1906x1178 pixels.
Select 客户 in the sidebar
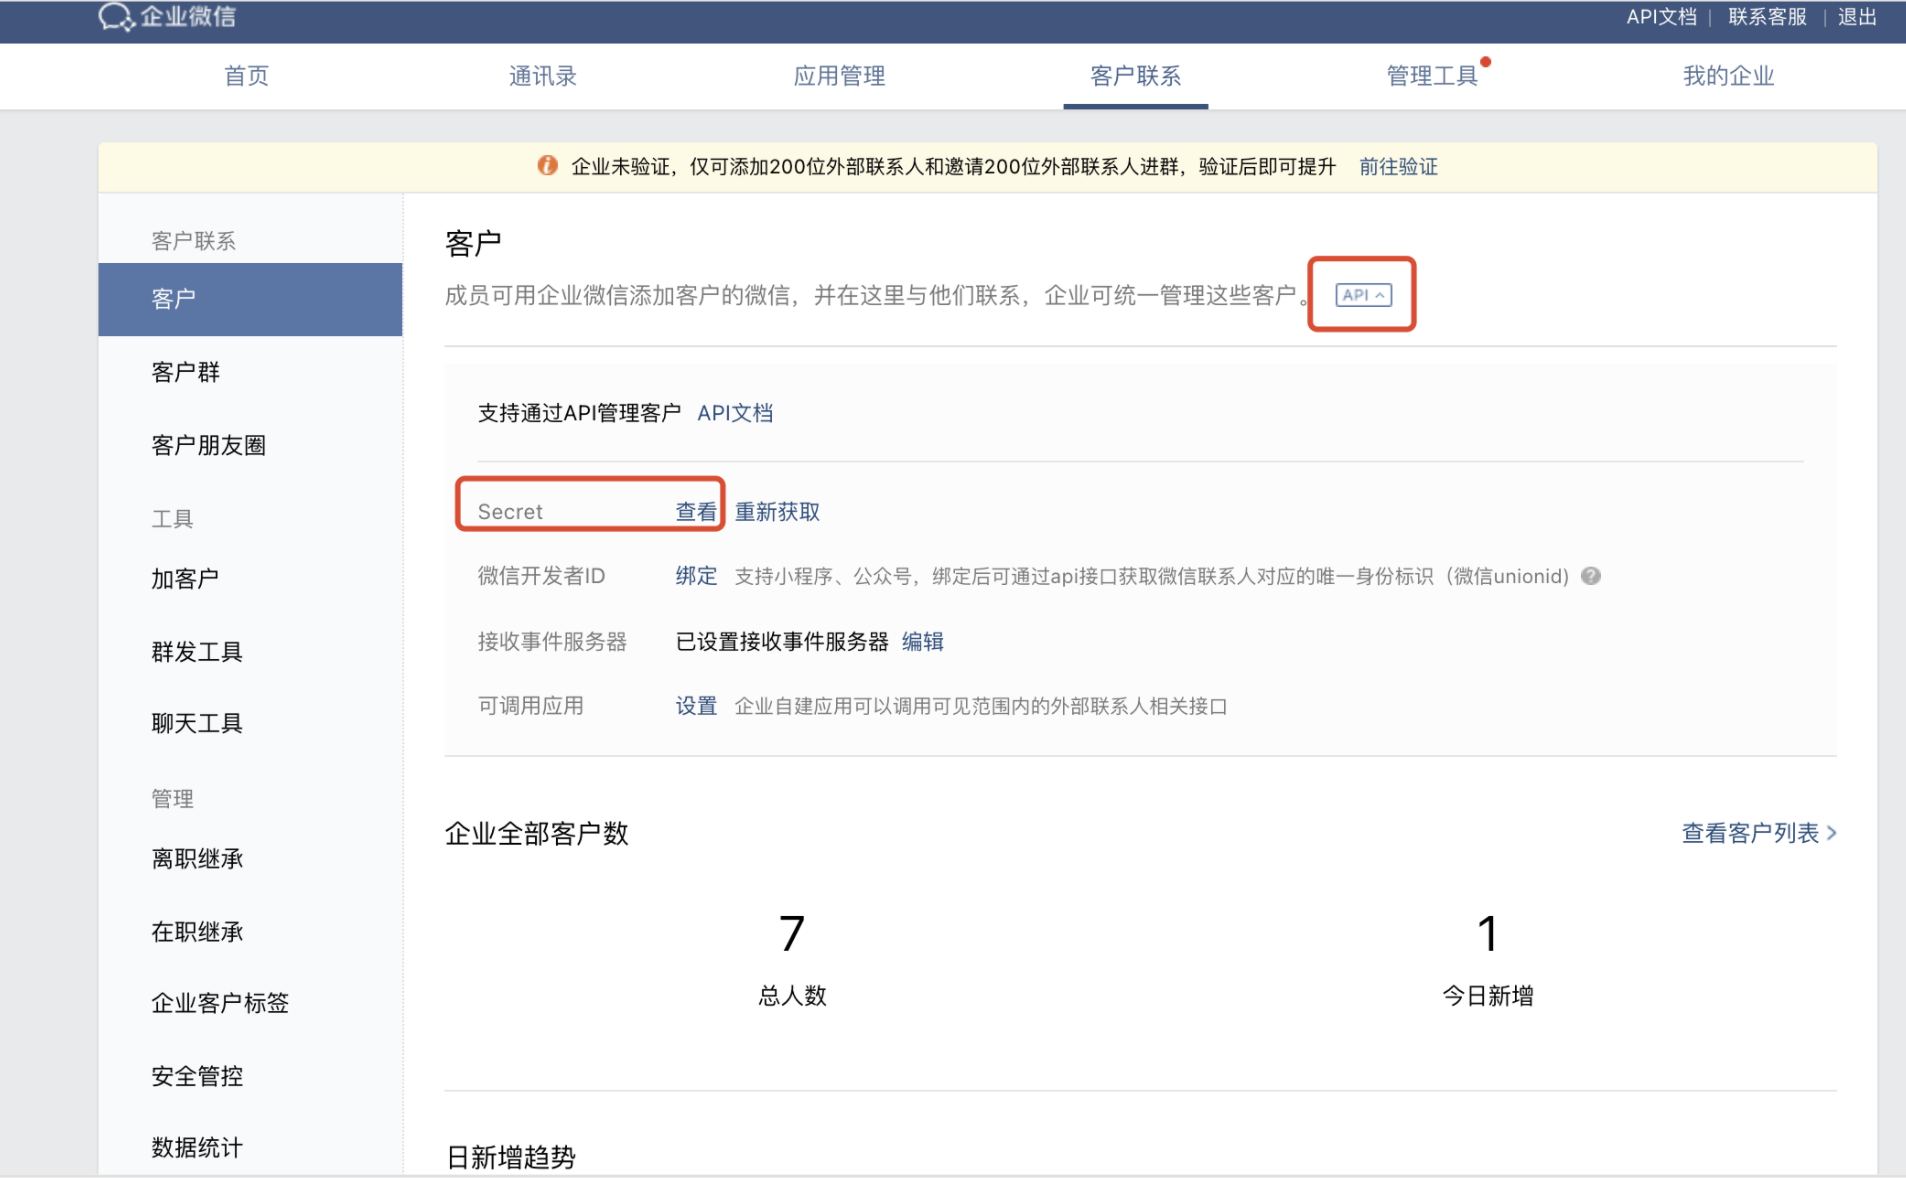tap(250, 299)
